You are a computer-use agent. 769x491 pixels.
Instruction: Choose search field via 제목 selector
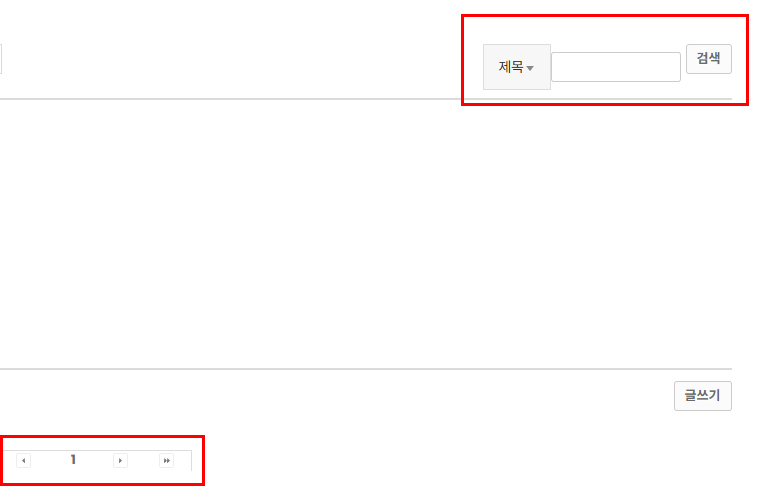point(517,67)
